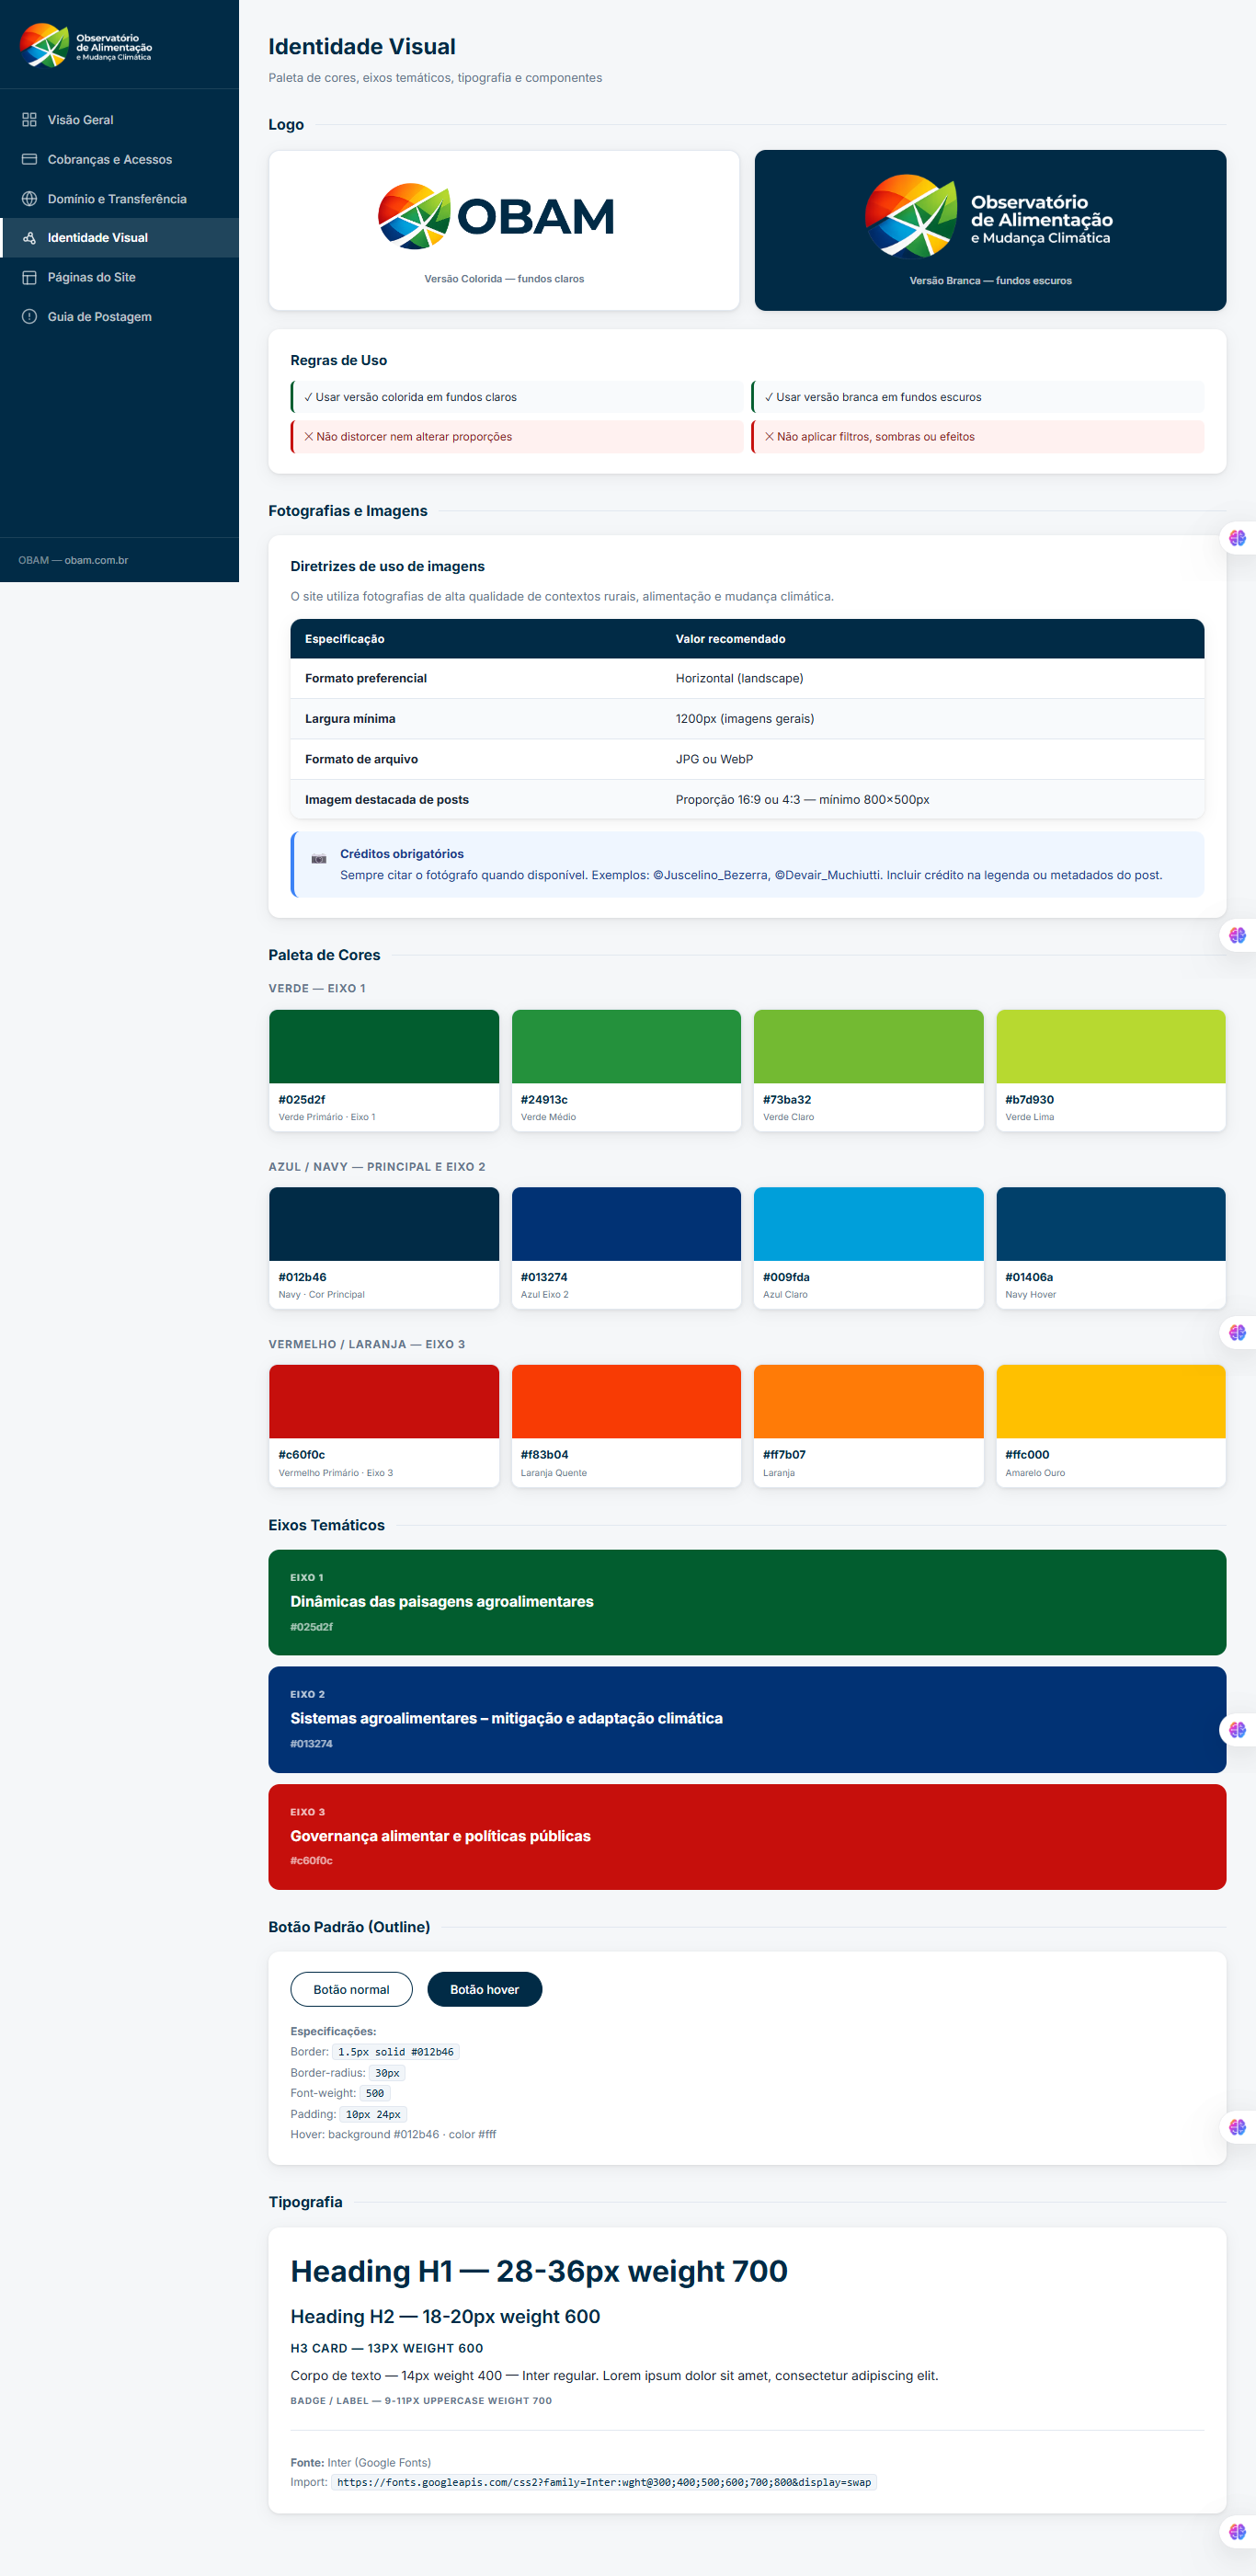Select the Identidade Visual sidebar item

coord(119,238)
